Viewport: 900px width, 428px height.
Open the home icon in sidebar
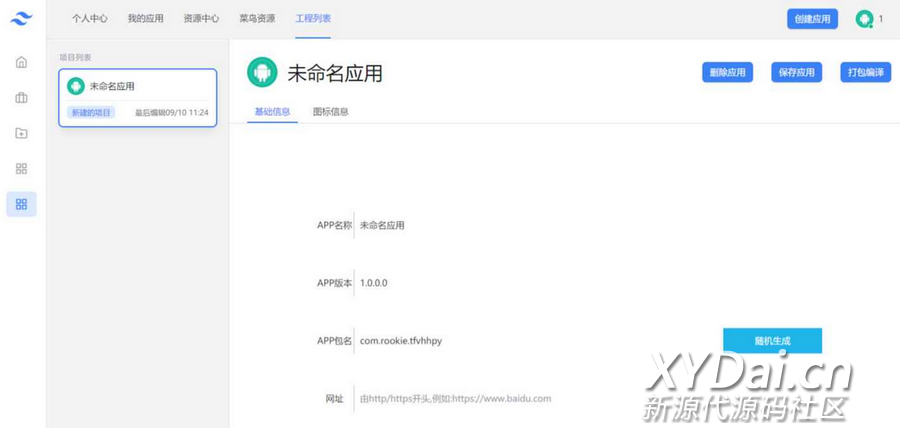coord(21,62)
